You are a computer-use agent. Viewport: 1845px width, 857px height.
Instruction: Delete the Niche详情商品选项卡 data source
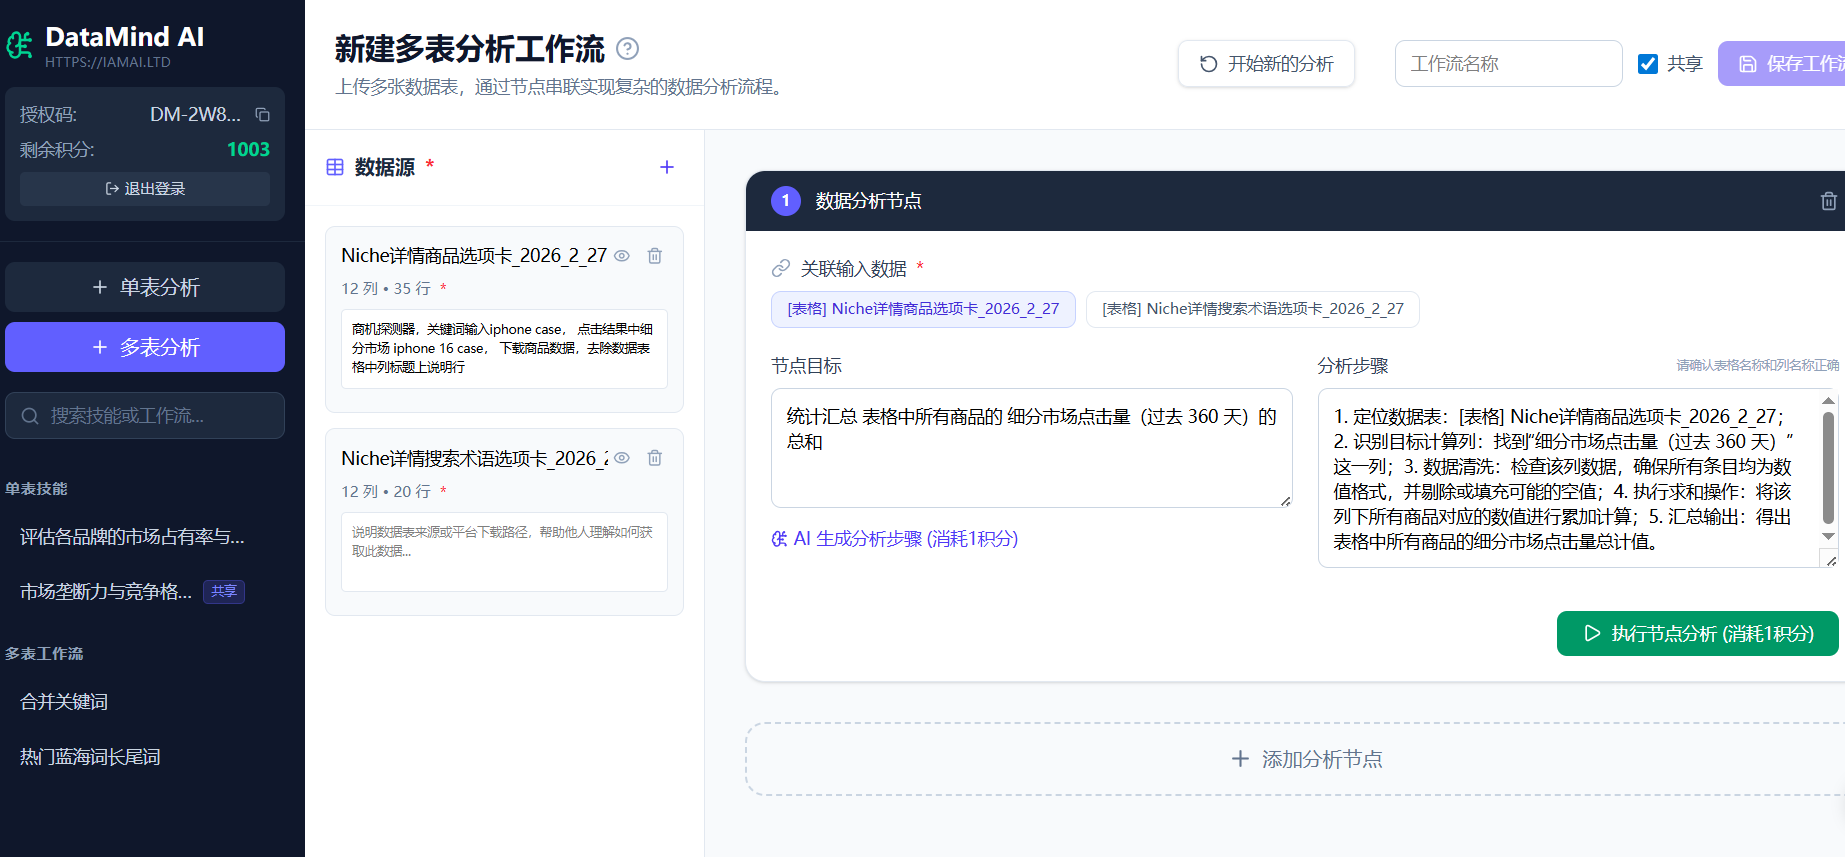[655, 256]
